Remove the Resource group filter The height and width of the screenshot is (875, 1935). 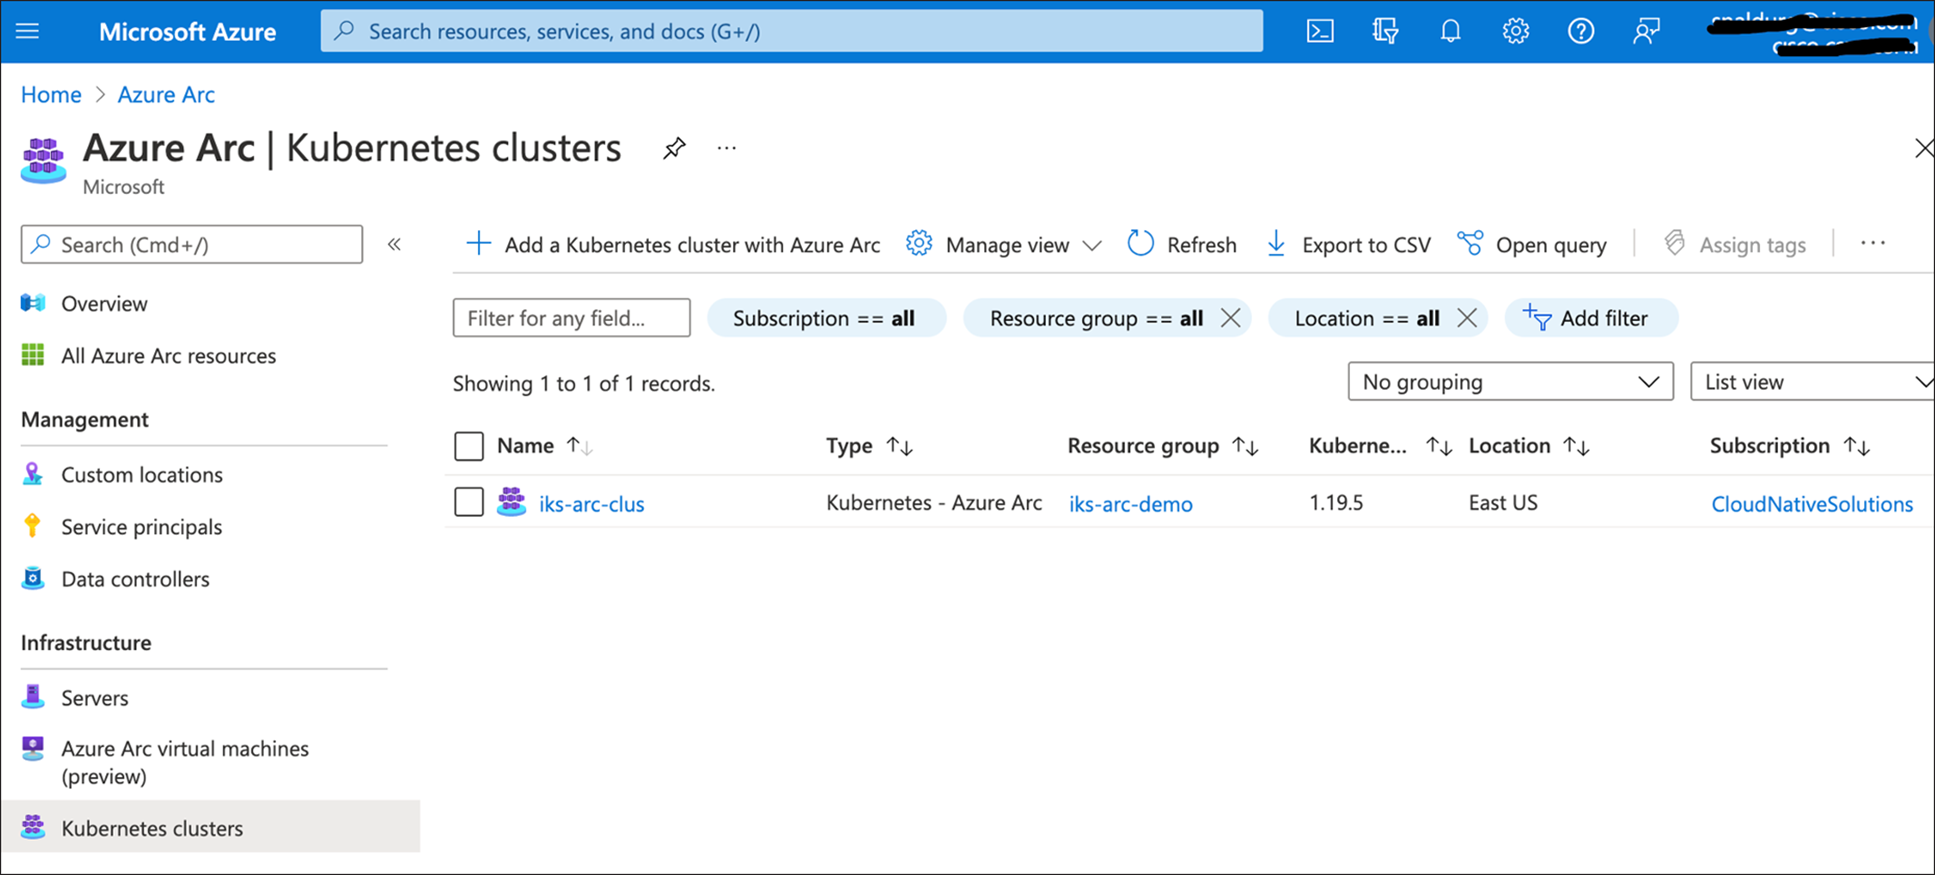(x=1231, y=318)
